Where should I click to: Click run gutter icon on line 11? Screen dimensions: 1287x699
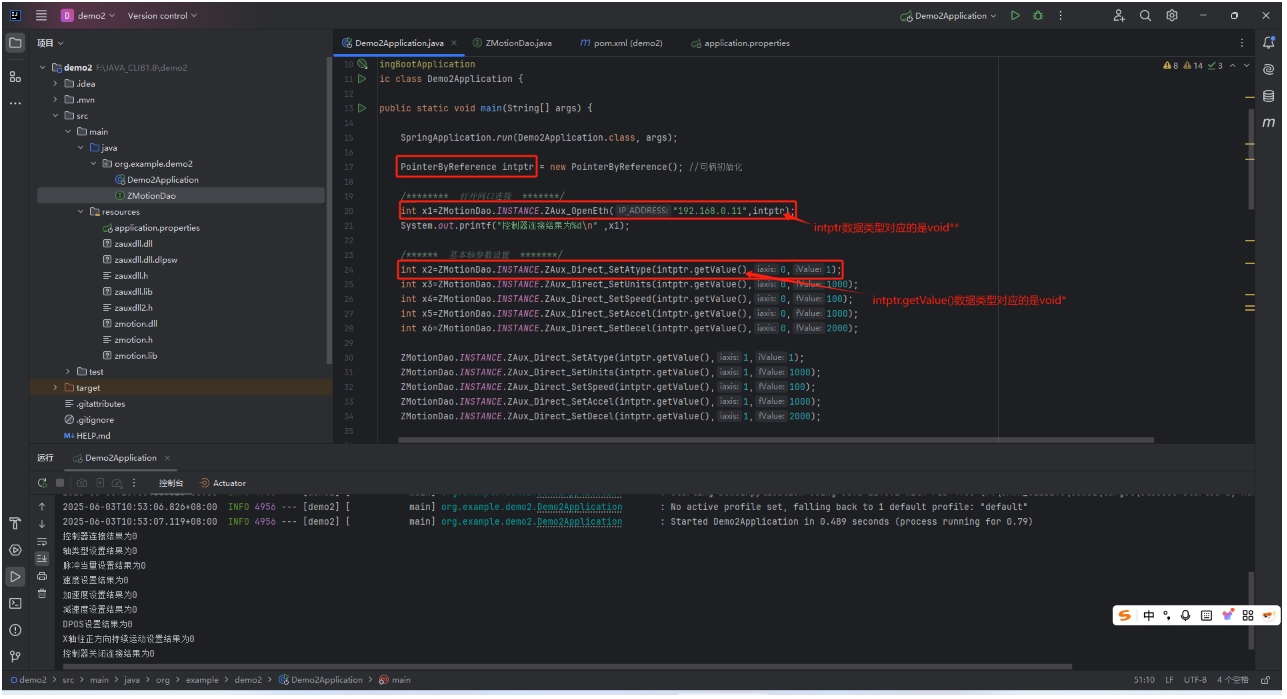362,78
